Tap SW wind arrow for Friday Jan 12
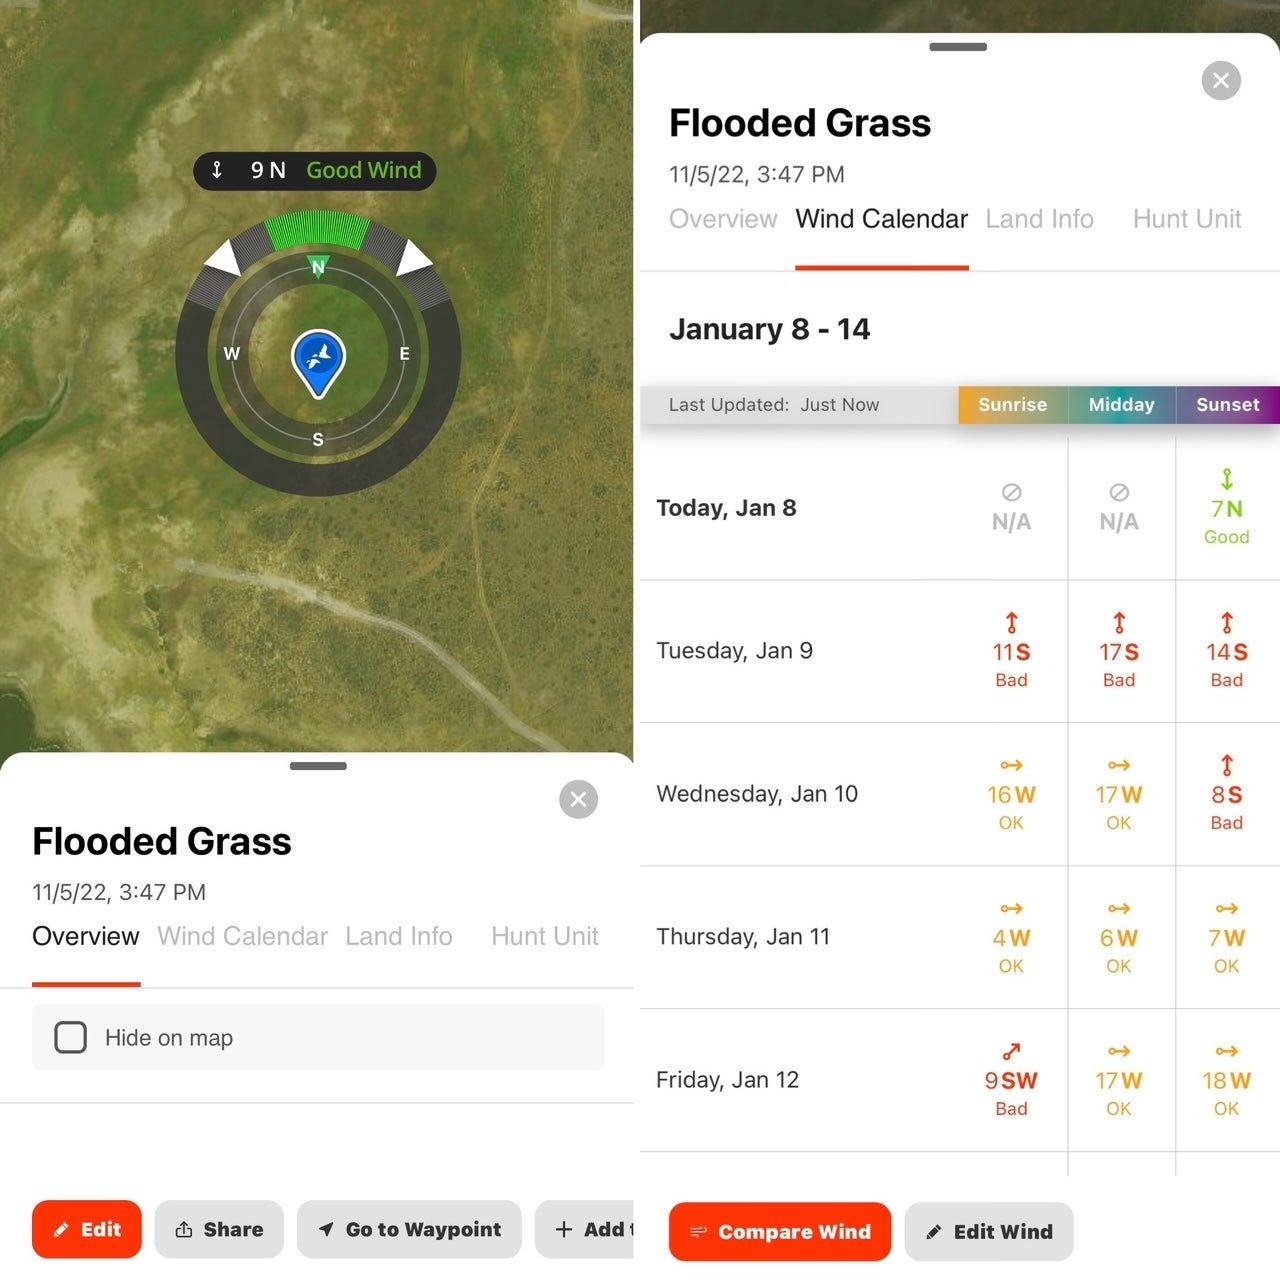Viewport: 1280px width, 1280px height. coord(1011,1051)
